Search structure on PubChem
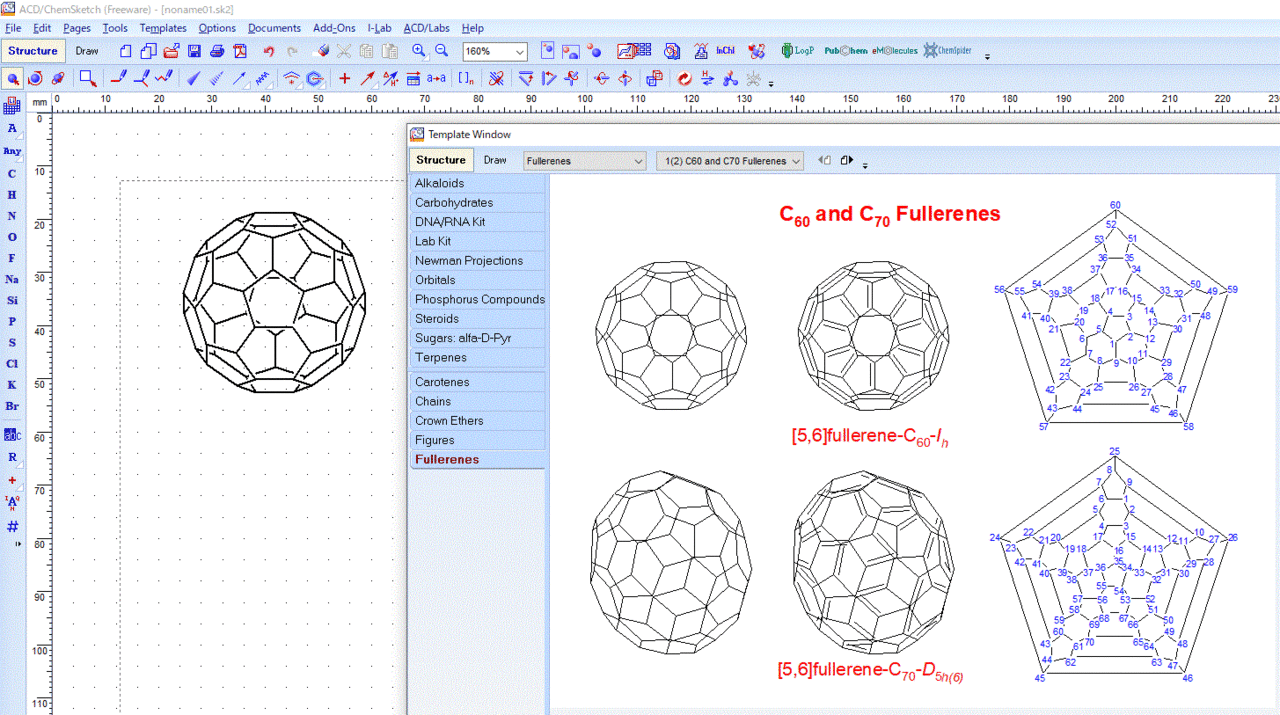The width and height of the screenshot is (1280, 715). pyautogui.click(x=846, y=51)
